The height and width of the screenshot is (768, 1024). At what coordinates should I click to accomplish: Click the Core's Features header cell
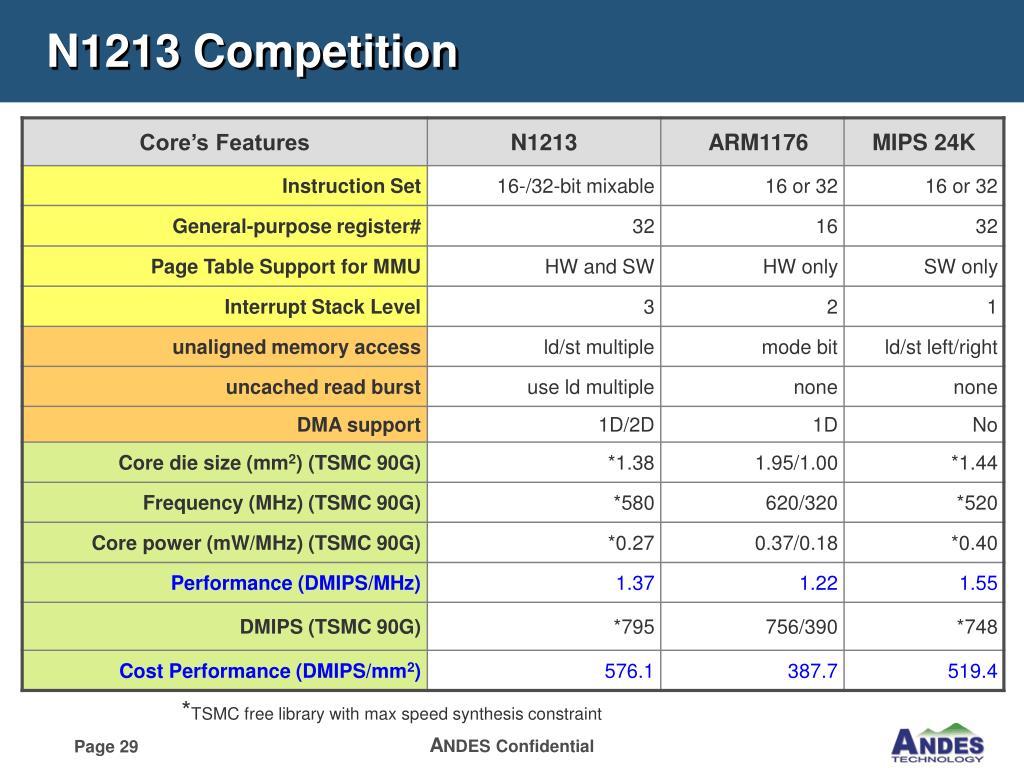pyautogui.click(x=225, y=142)
